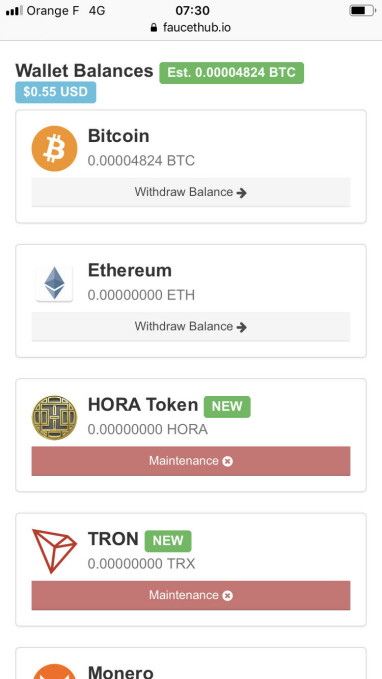
Task: Tap the lock icon beside faucethub.io
Action: tap(154, 28)
